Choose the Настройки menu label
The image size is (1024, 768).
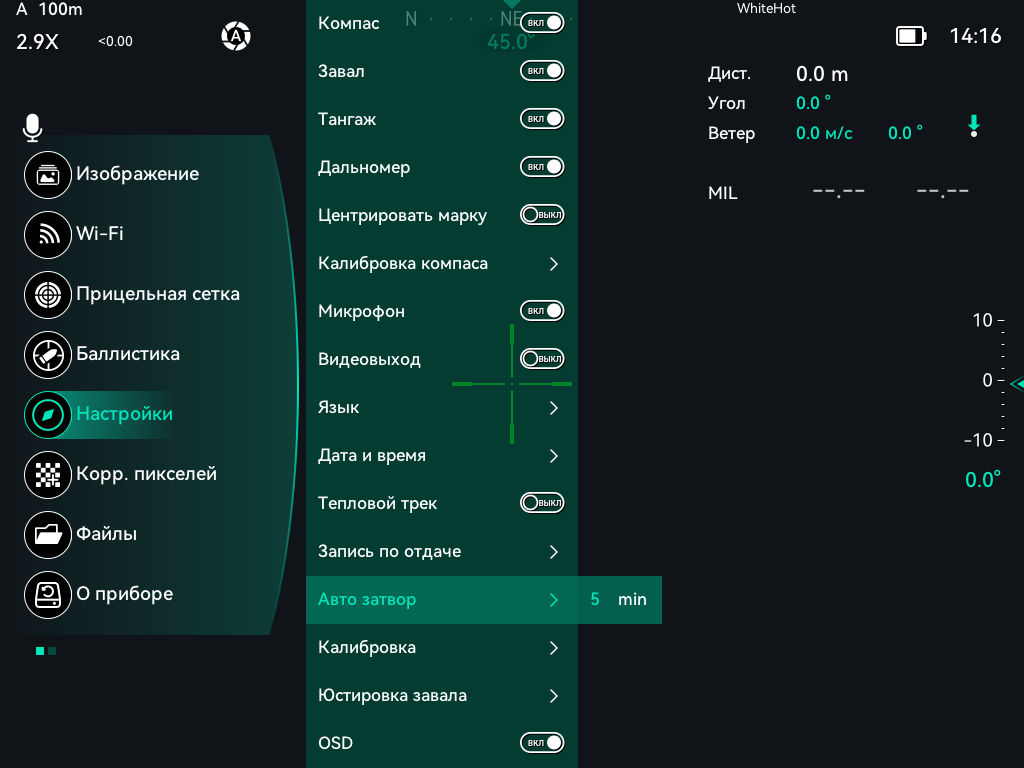tap(125, 413)
